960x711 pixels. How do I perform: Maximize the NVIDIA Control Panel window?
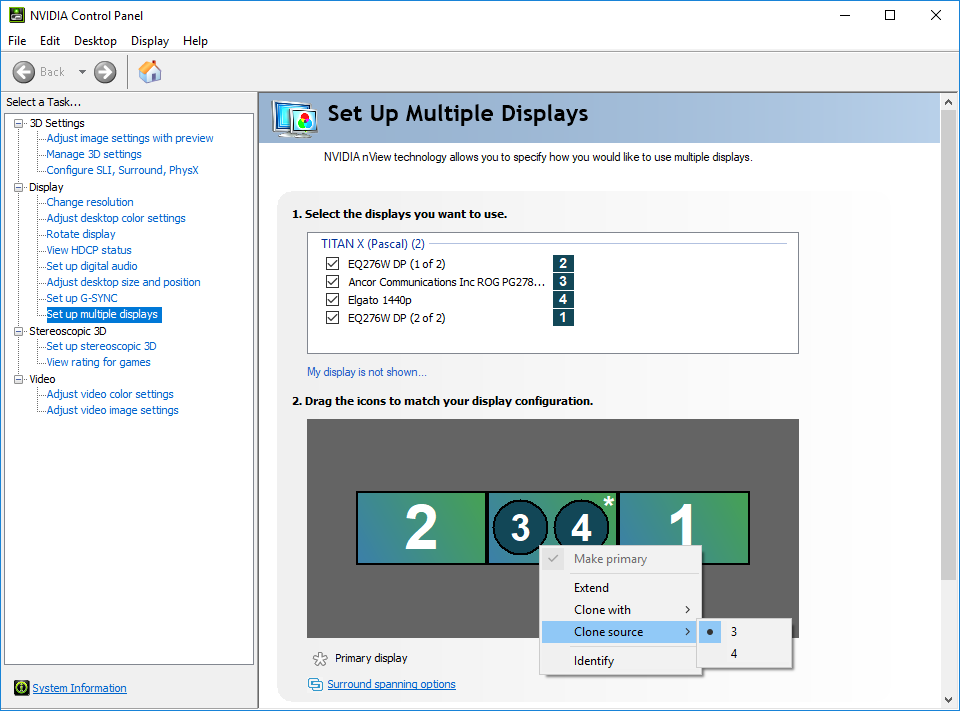click(x=890, y=15)
